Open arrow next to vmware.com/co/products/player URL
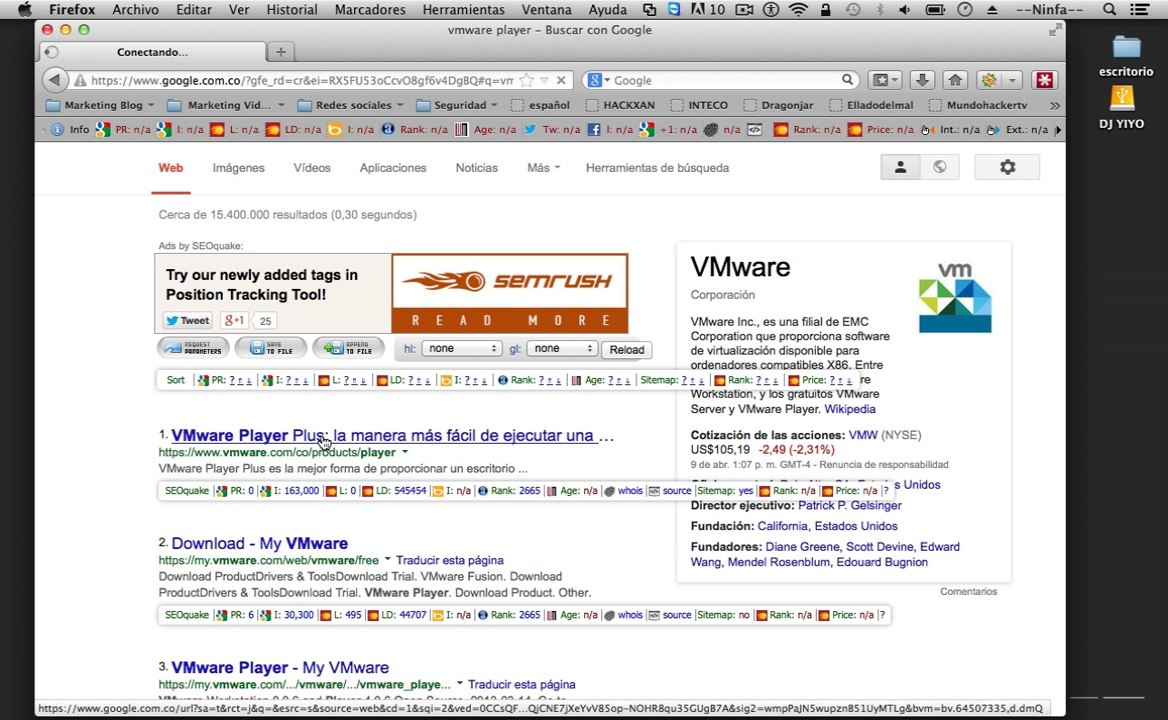1168x720 pixels. (x=404, y=452)
